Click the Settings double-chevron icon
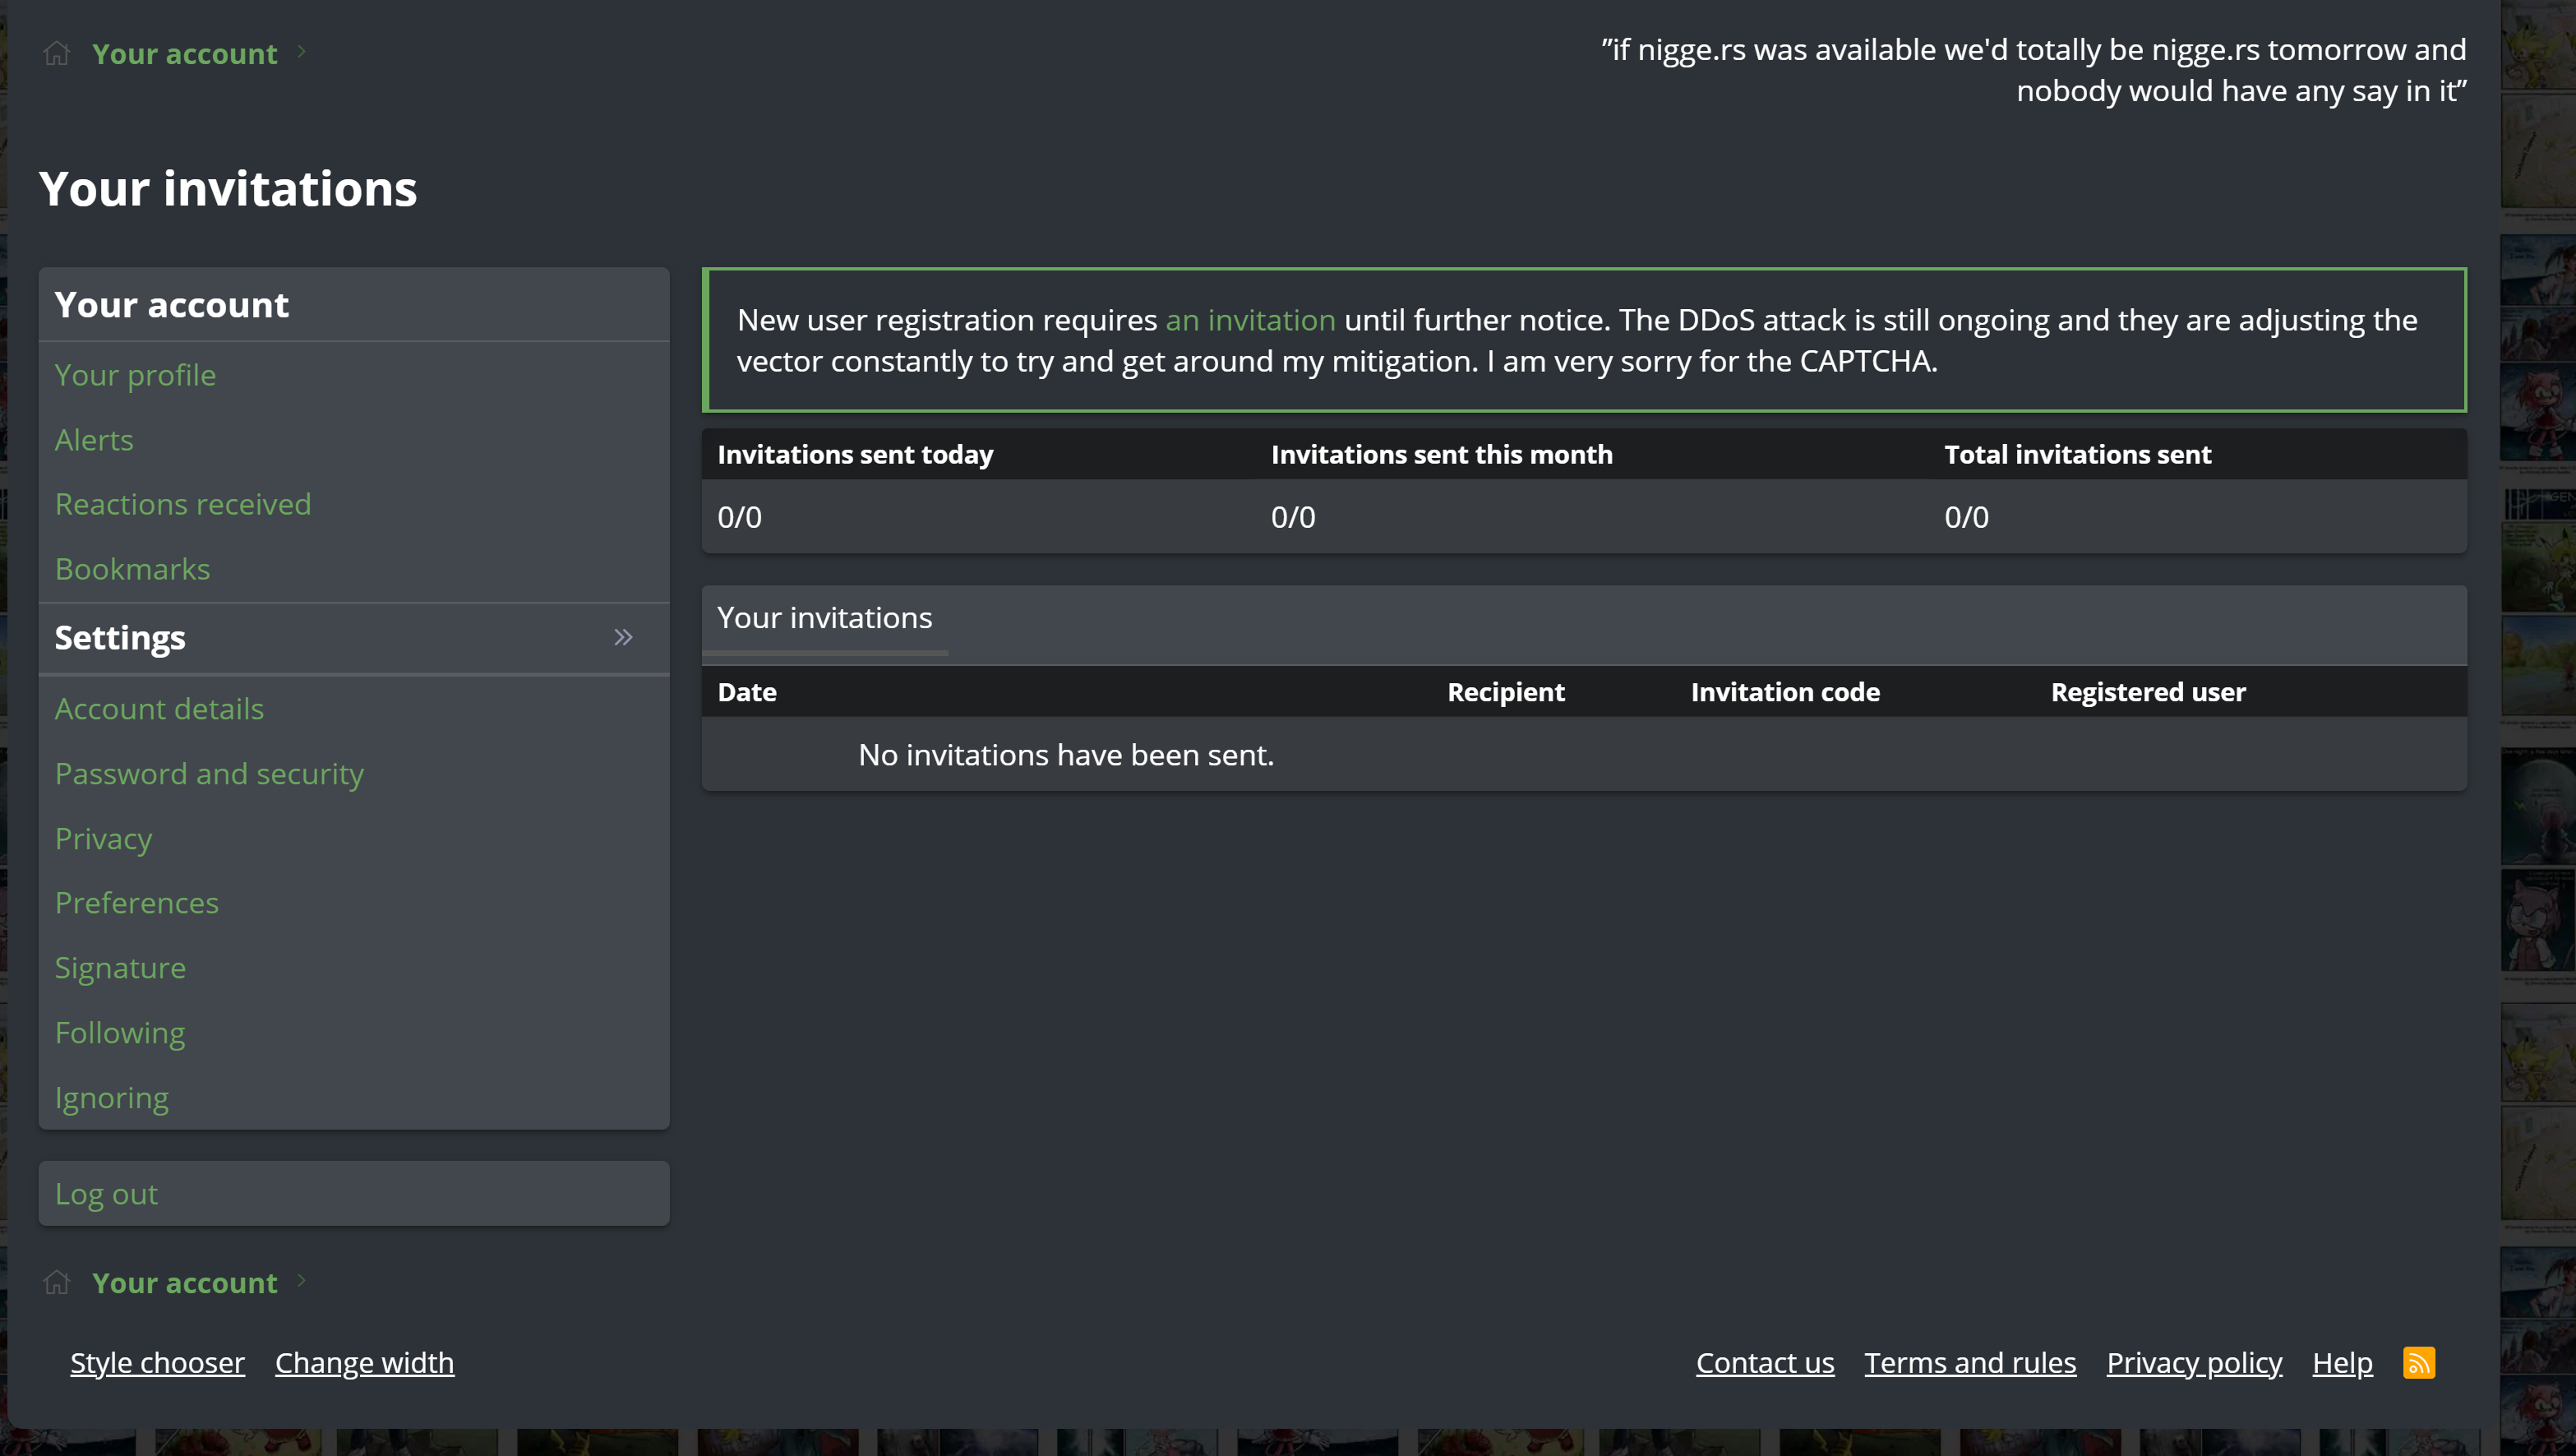 tap(624, 637)
